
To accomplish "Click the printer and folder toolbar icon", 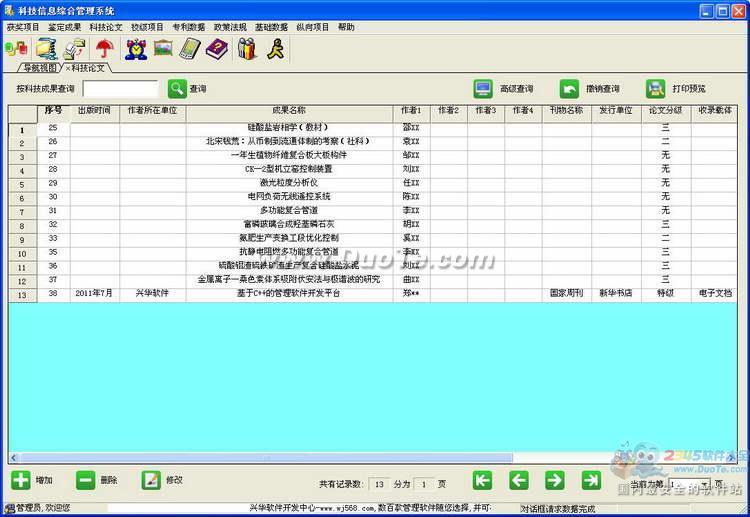I will [75, 49].
